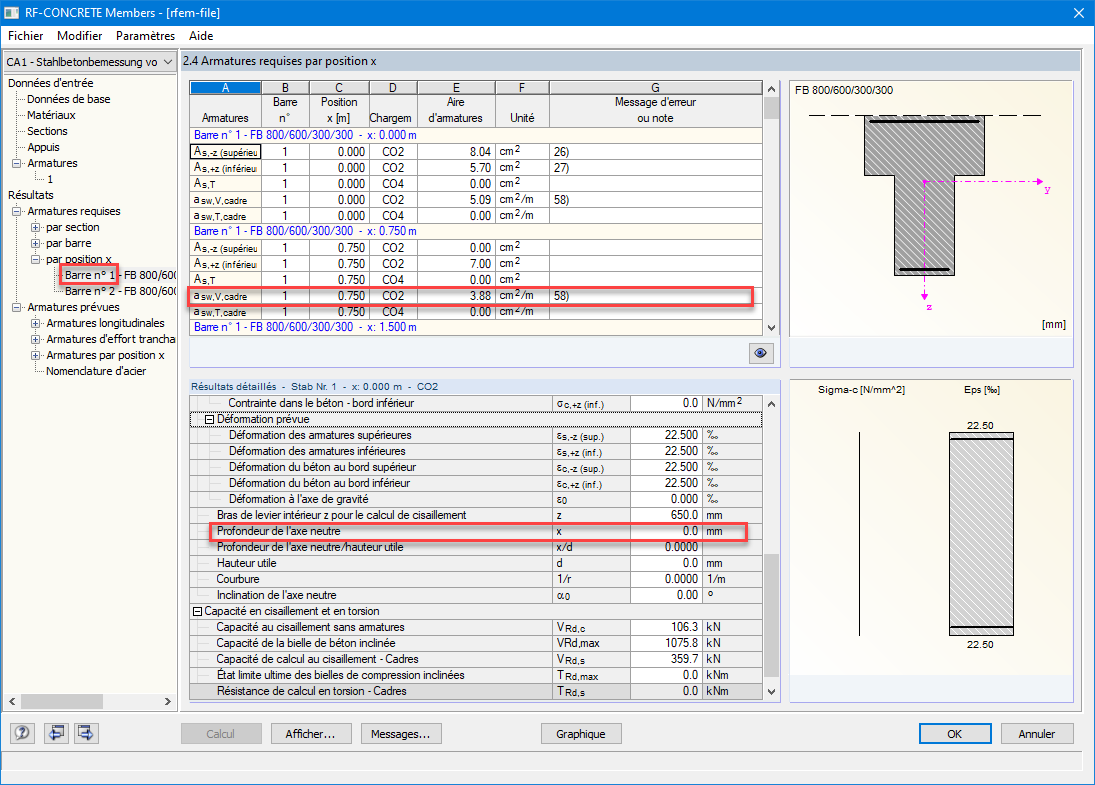Click column G header Message d'erreur

[655, 88]
